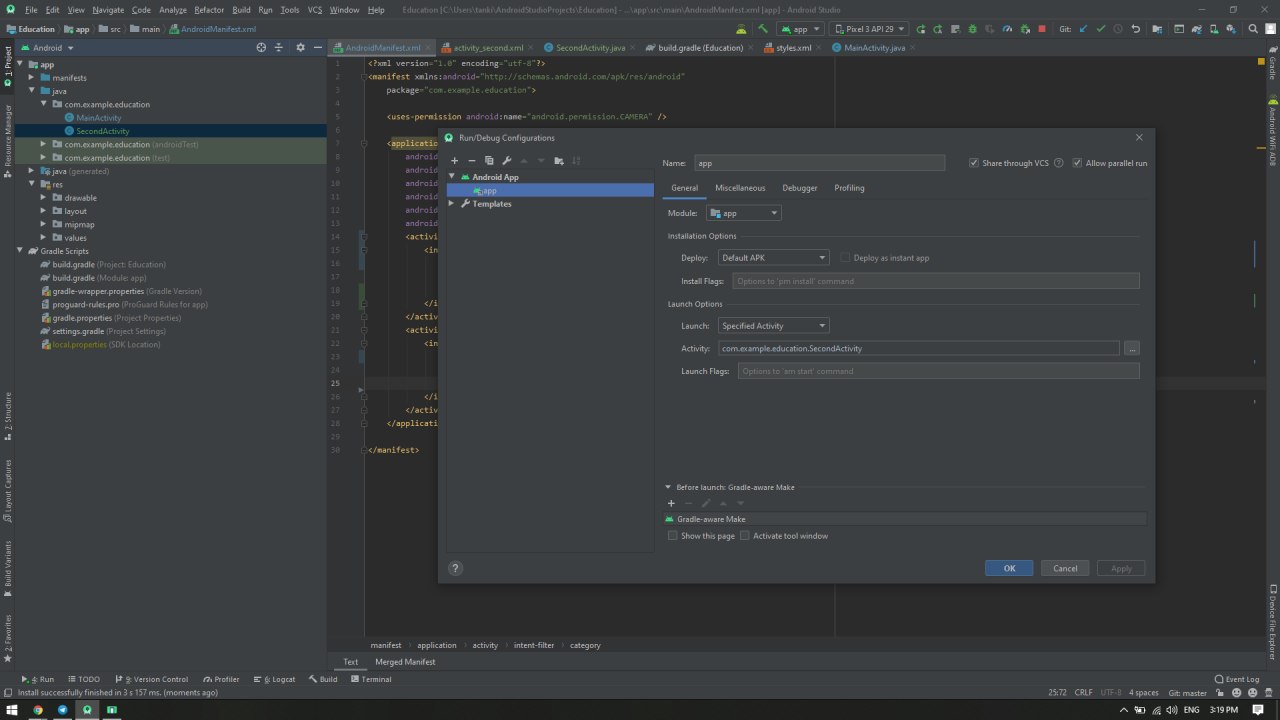
Task: Click the Chrome icon in Windows taskbar
Action: click(38, 710)
